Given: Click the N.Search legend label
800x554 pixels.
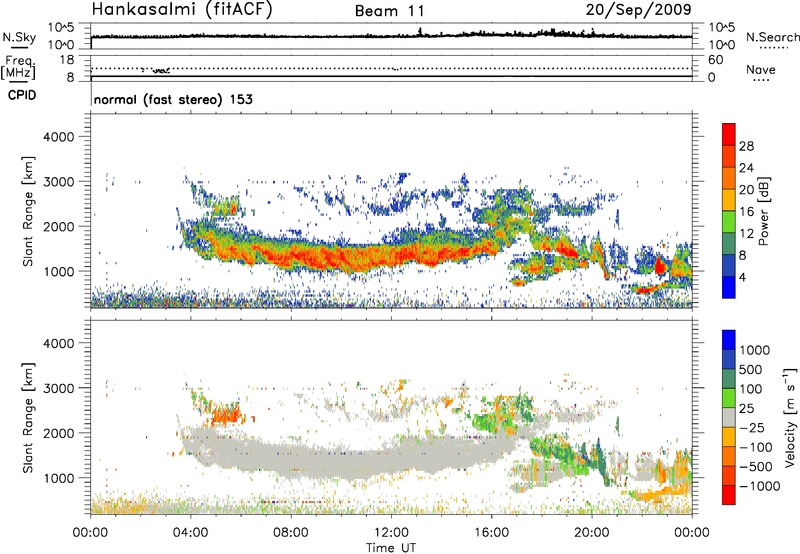Looking at the screenshot, I should click(773, 37).
